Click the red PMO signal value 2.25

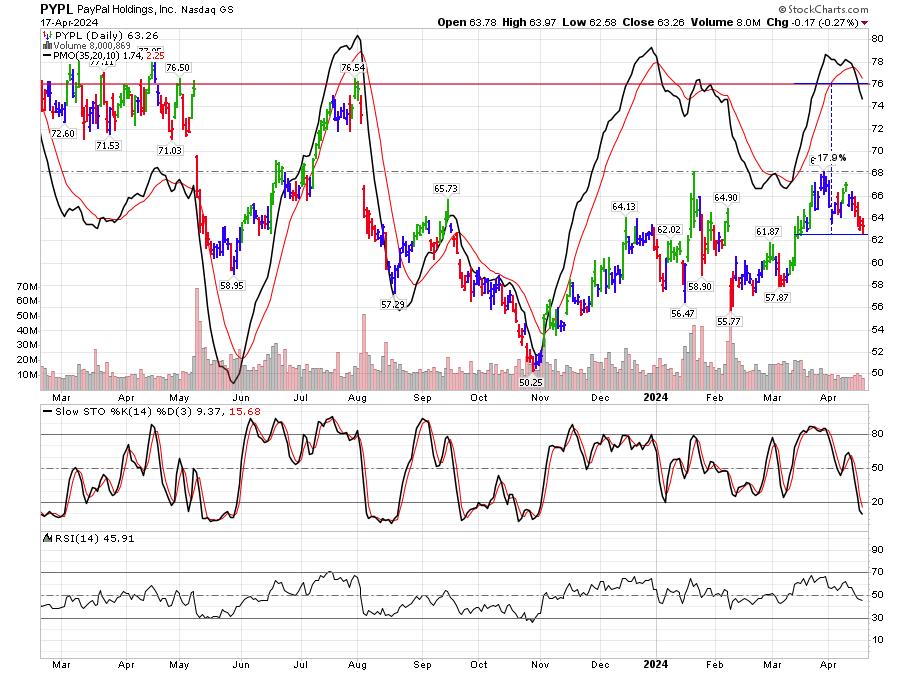point(148,55)
